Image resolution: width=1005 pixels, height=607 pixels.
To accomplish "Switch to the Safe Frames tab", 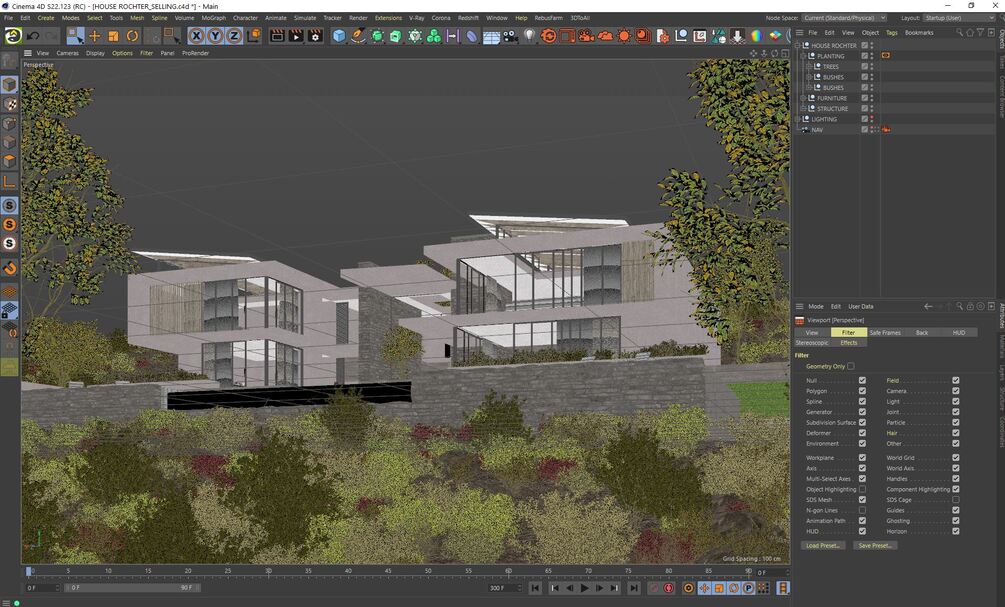I will [885, 332].
